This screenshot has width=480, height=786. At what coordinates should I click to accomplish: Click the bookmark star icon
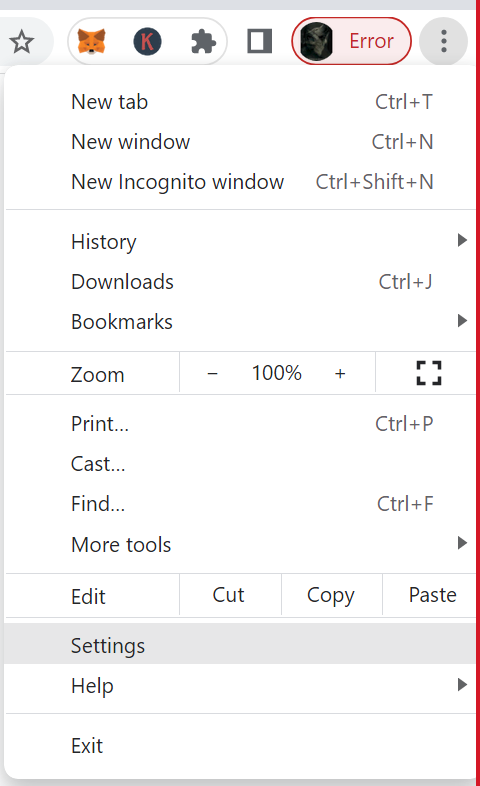tap(22, 41)
